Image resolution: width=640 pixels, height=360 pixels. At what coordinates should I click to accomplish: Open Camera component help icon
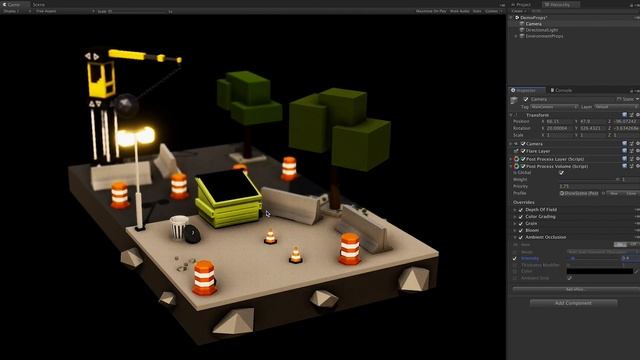pos(624,144)
